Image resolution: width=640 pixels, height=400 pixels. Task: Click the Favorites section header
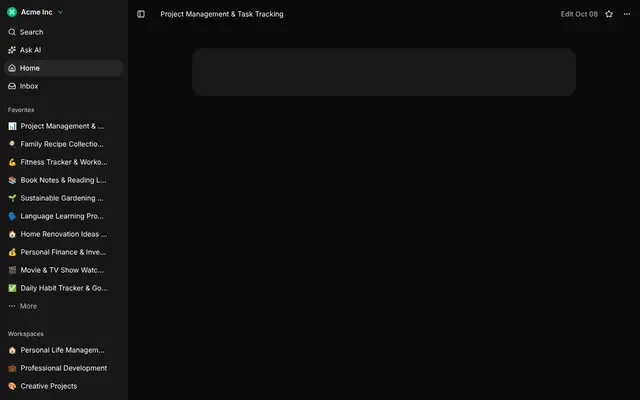pyautogui.click(x=21, y=110)
